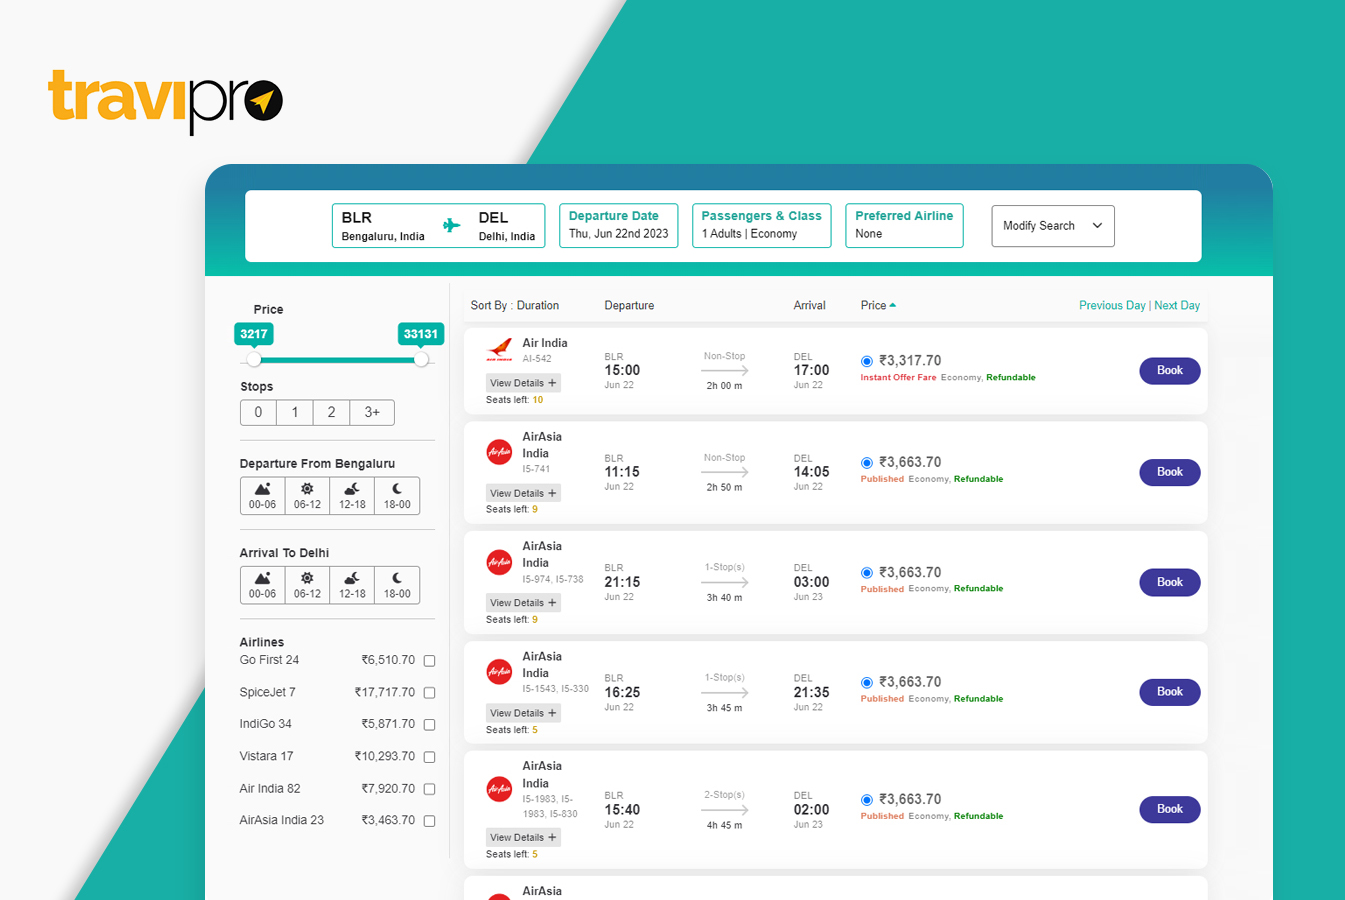Expand View Details for AirAsia I5-741
The height and width of the screenshot is (900, 1345).
523,493
